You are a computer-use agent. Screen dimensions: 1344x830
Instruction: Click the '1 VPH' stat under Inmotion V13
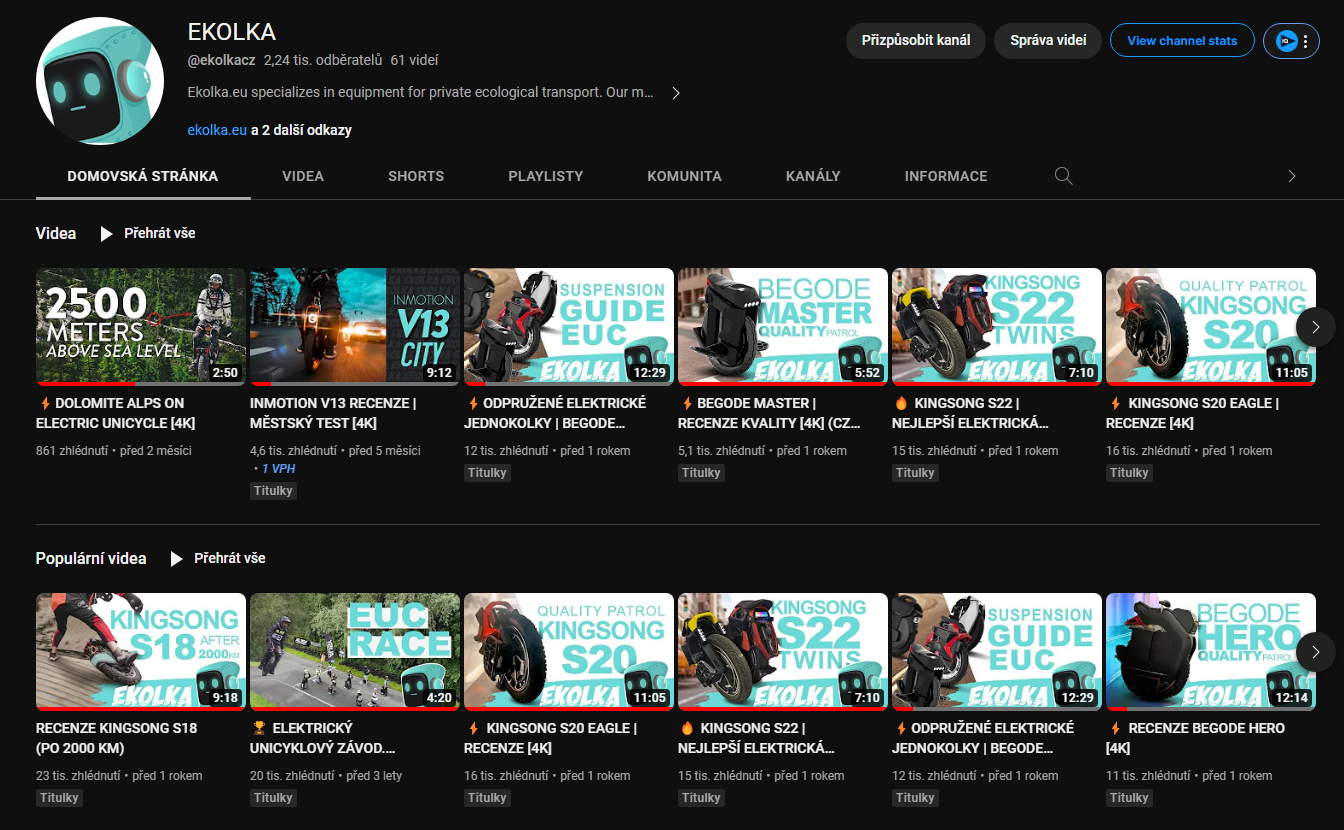pyautogui.click(x=278, y=469)
